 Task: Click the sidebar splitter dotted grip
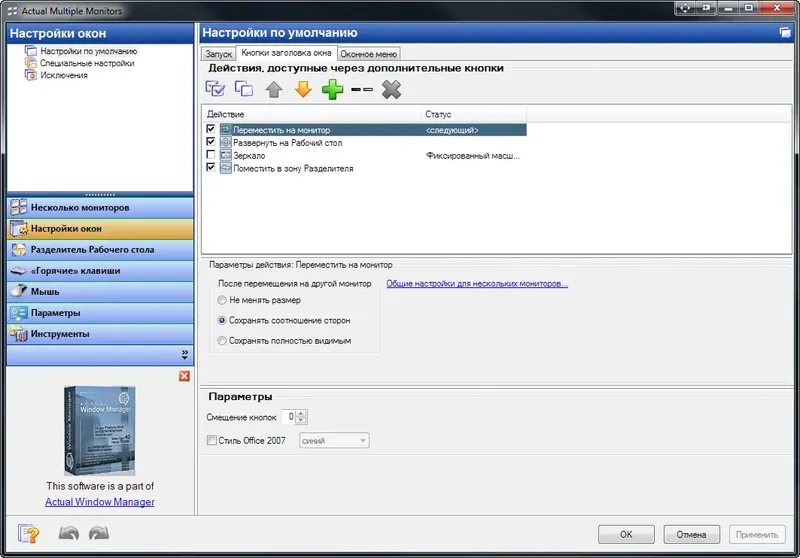point(100,194)
